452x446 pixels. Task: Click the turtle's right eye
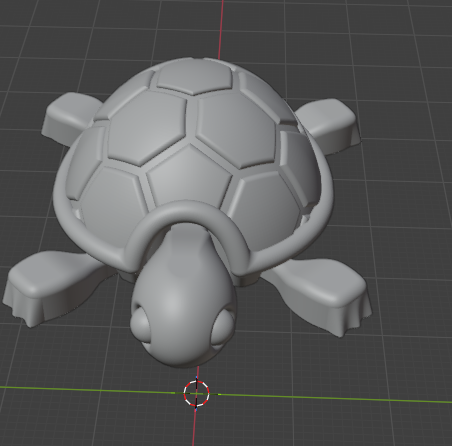pos(222,328)
